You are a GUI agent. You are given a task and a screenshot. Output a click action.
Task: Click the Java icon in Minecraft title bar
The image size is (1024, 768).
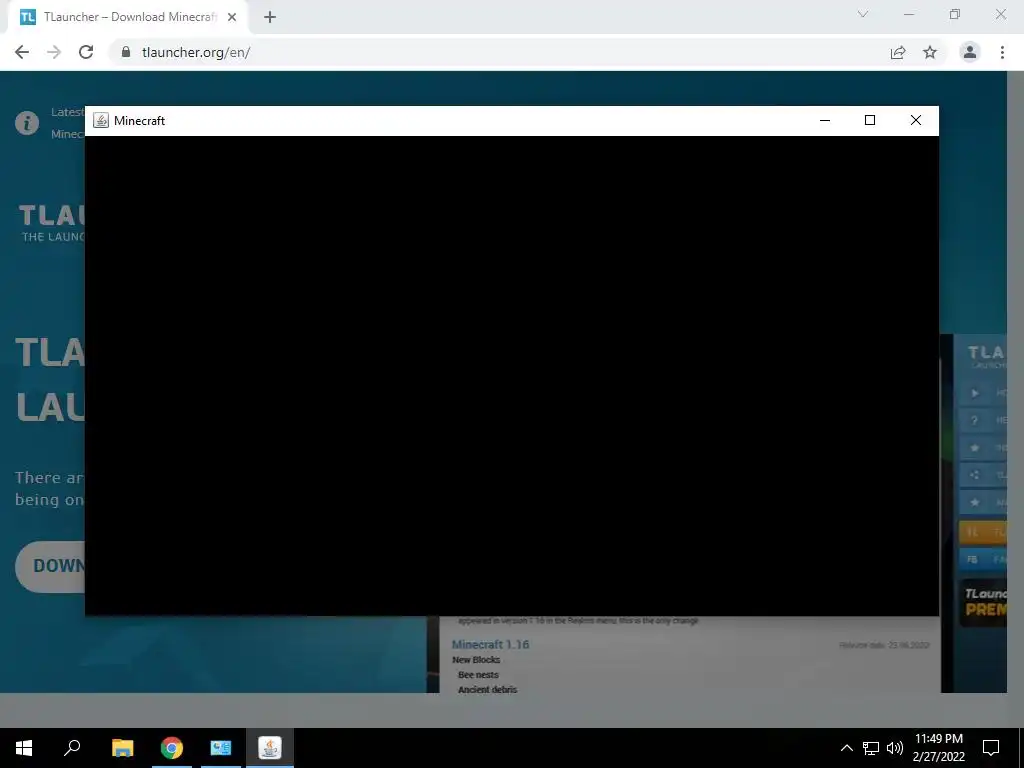click(101, 120)
